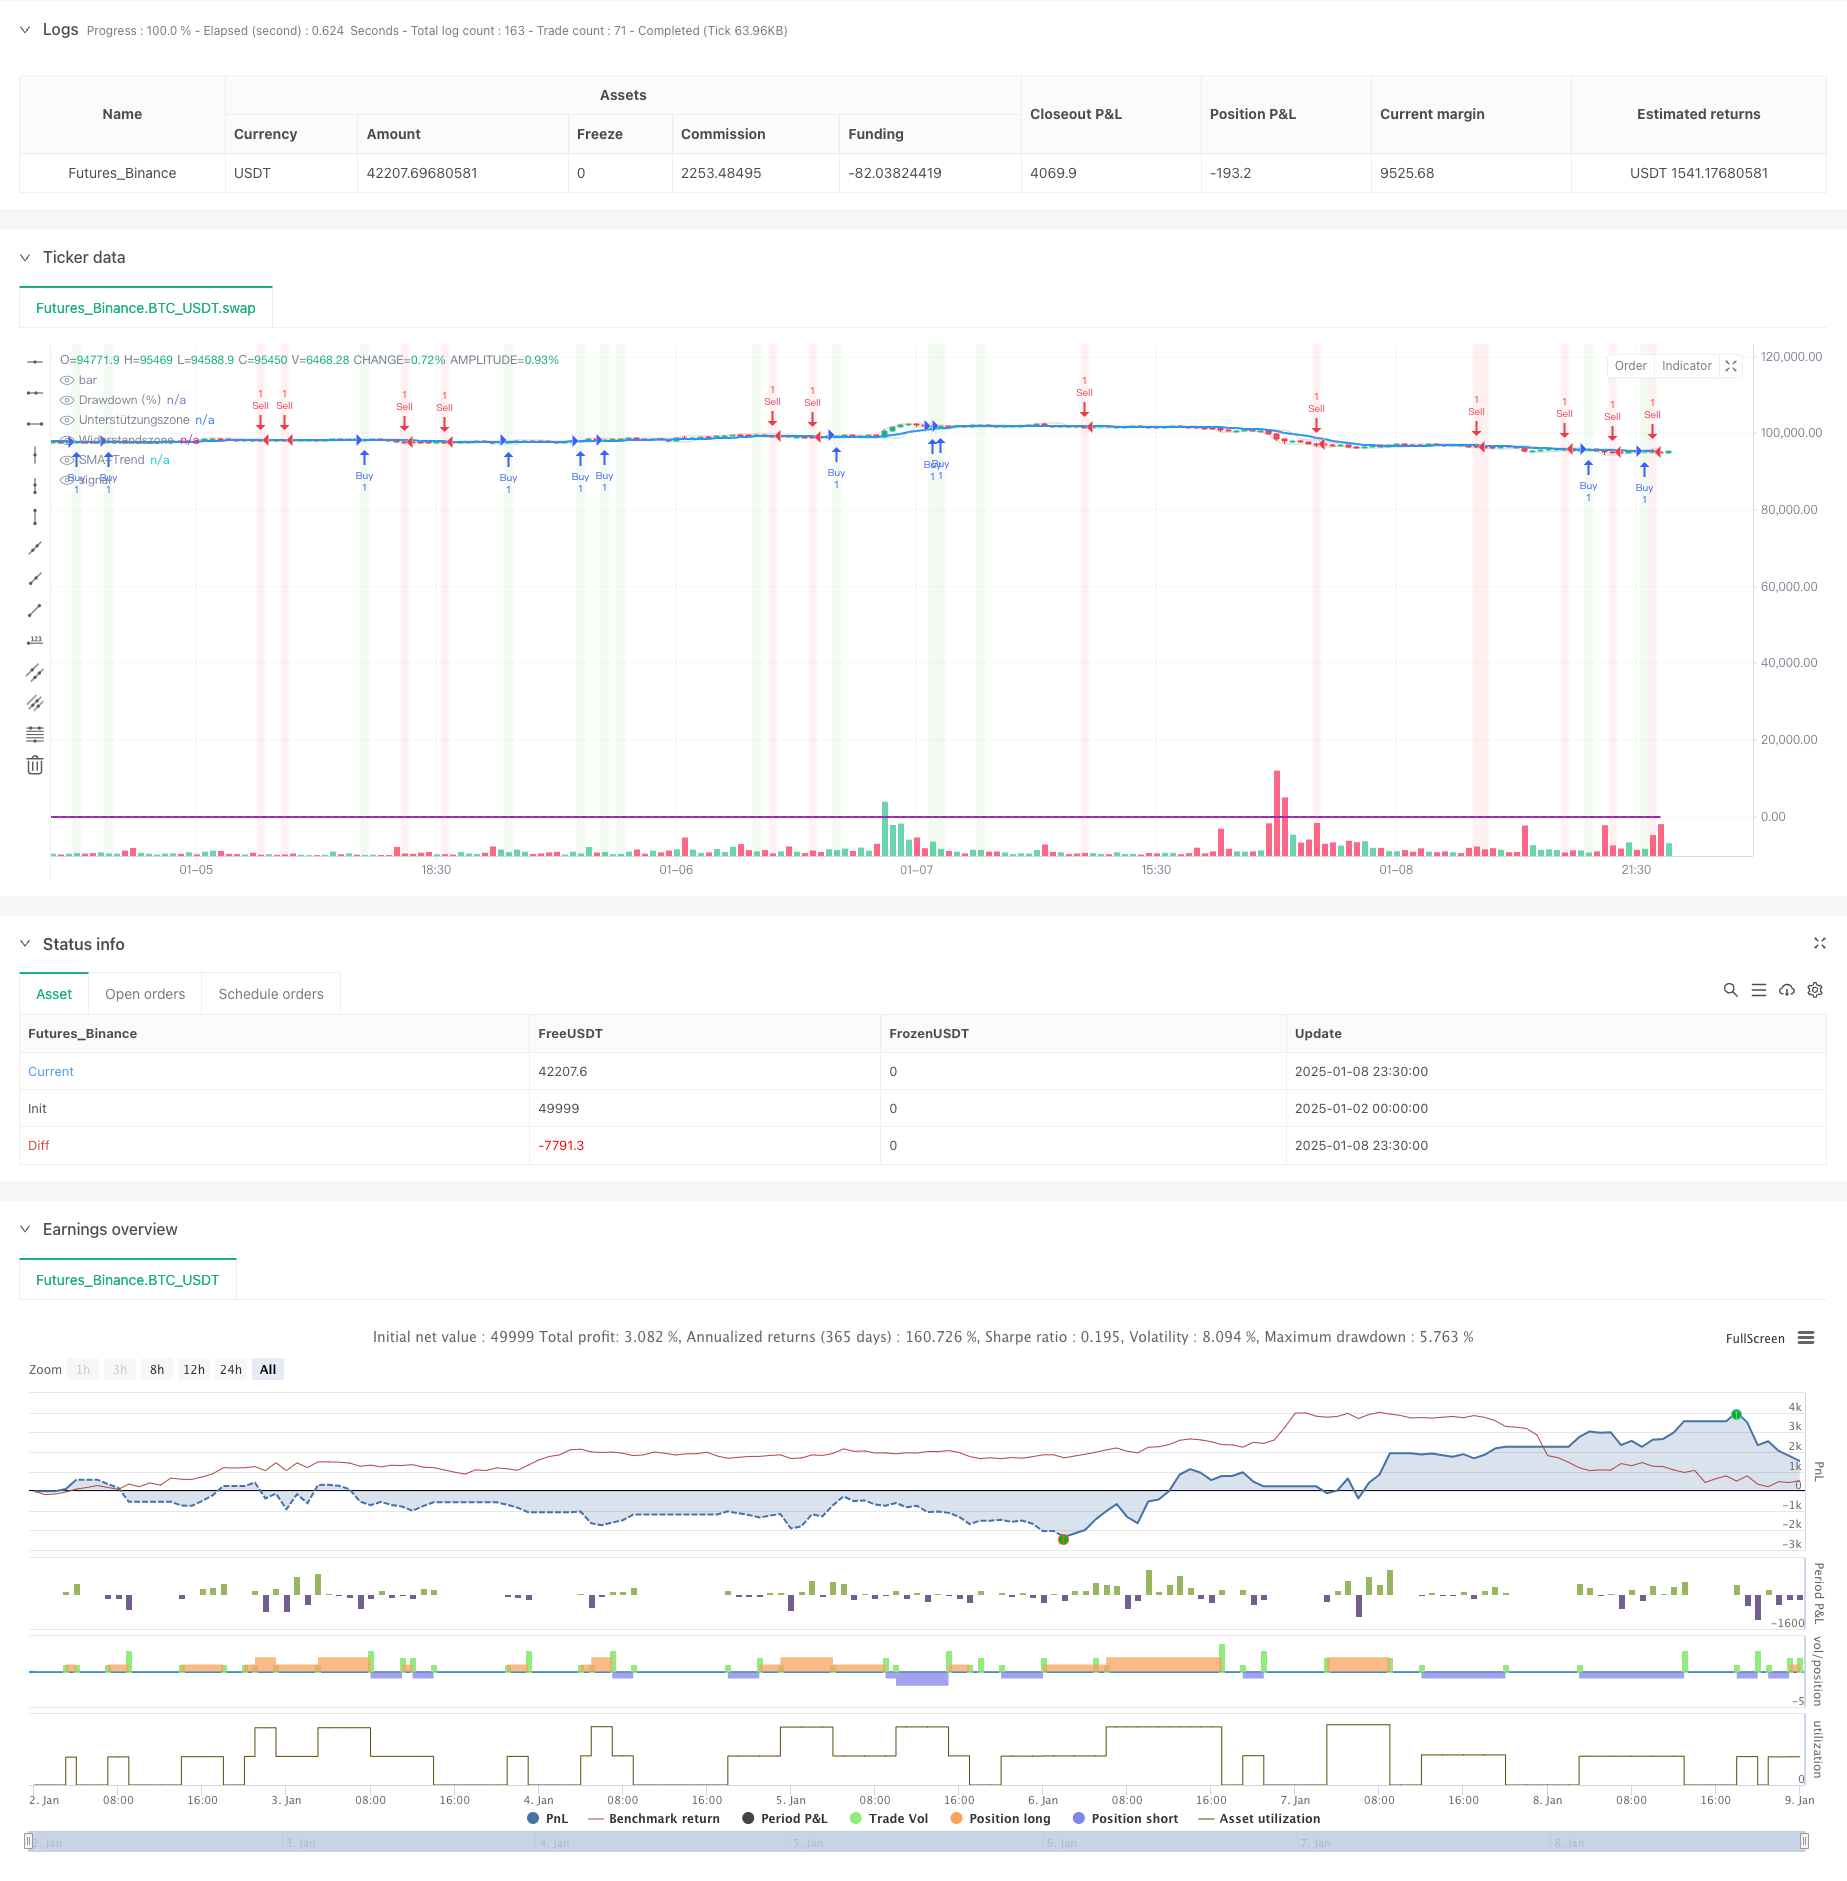Set earnings zoom to 8h
This screenshot has width=1847, height=1881.
click(x=157, y=1369)
